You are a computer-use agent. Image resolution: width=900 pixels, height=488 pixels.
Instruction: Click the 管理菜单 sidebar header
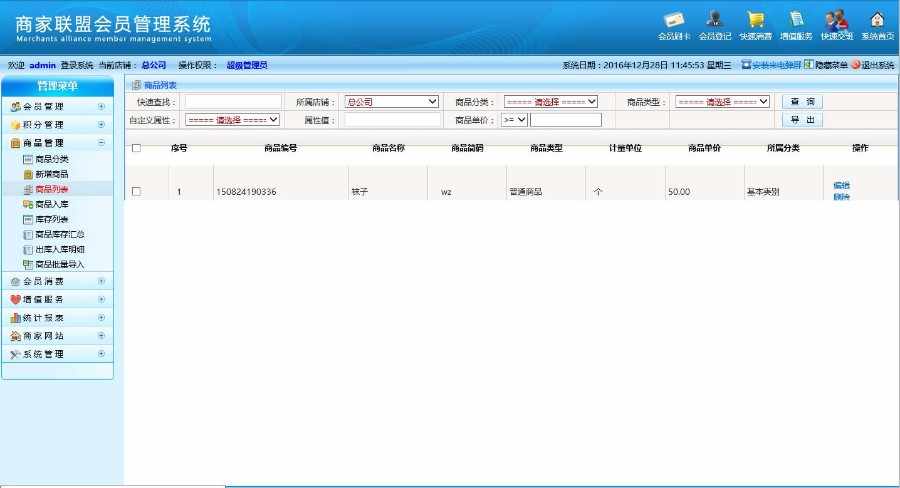coord(57,86)
